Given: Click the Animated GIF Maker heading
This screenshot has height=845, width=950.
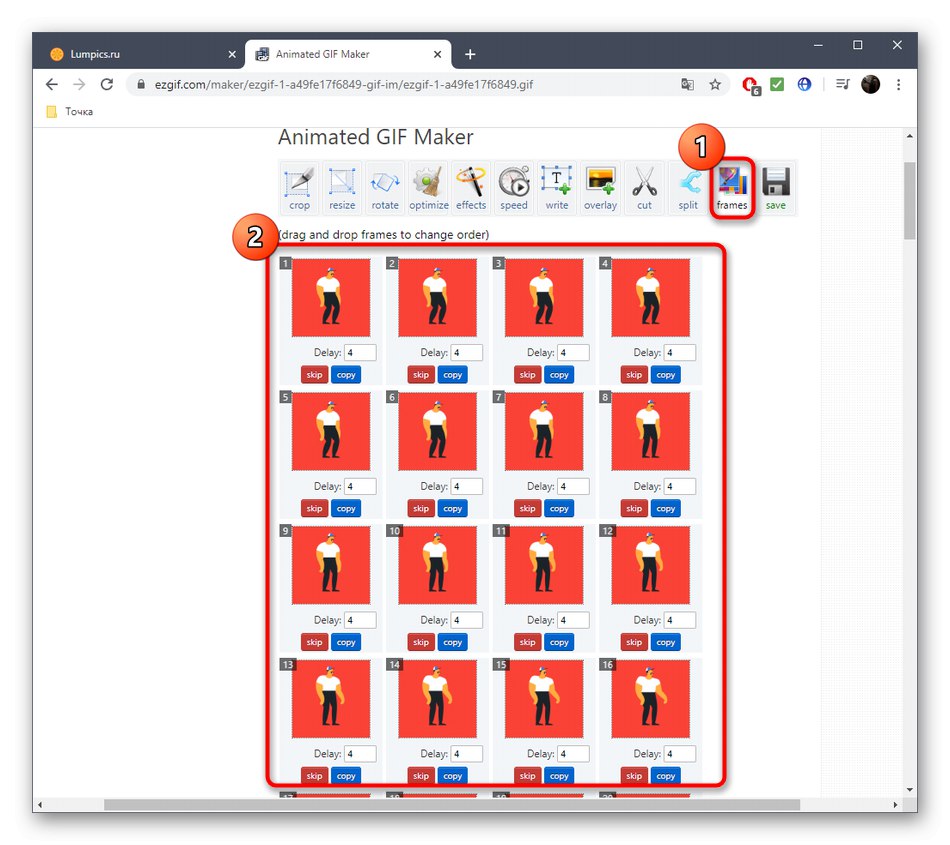Looking at the screenshot, I should pyautogui.click(x=376, y=138).
